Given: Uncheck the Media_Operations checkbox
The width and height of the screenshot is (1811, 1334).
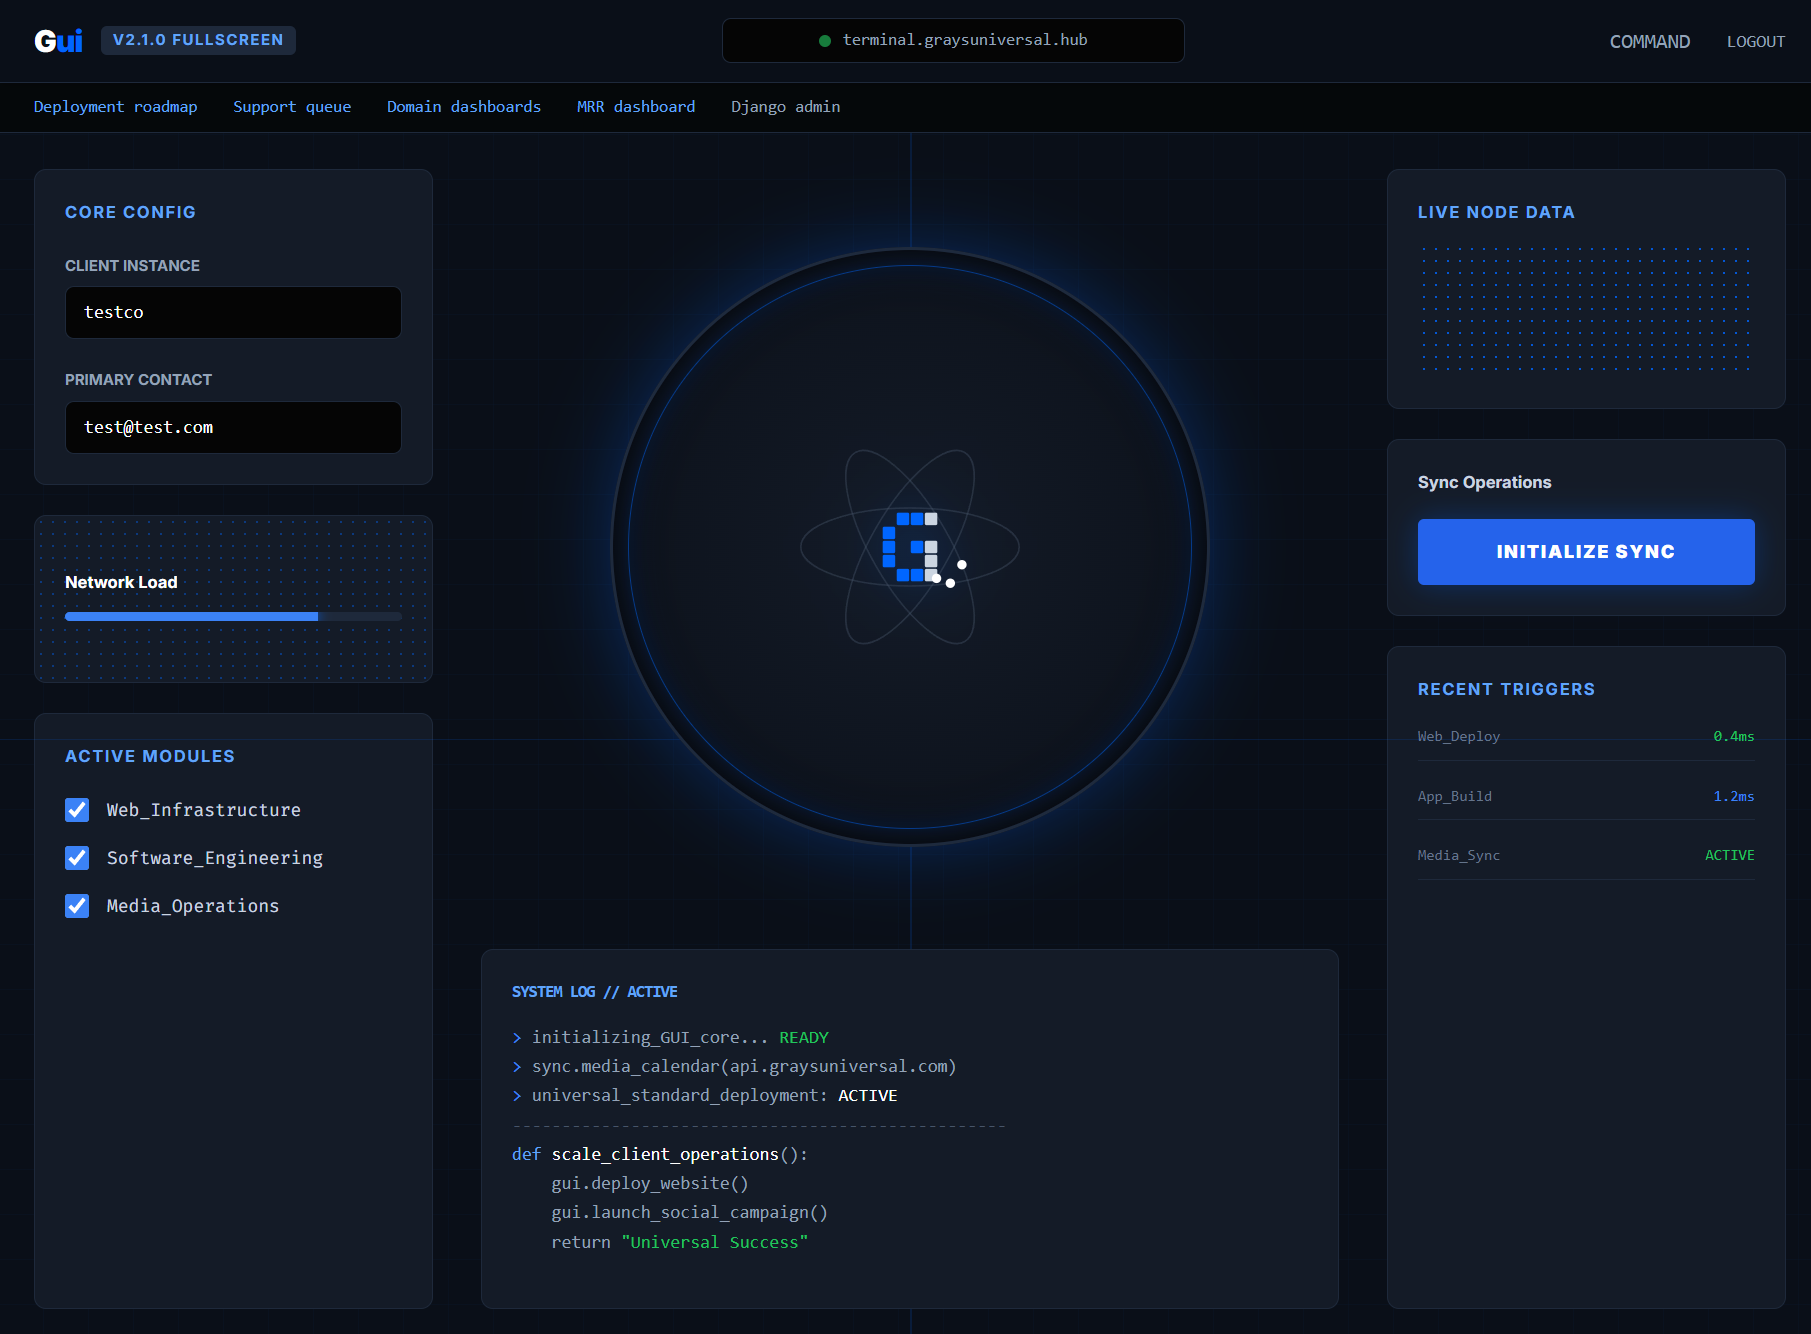Looking at the screenshot, I should point(77,906).
